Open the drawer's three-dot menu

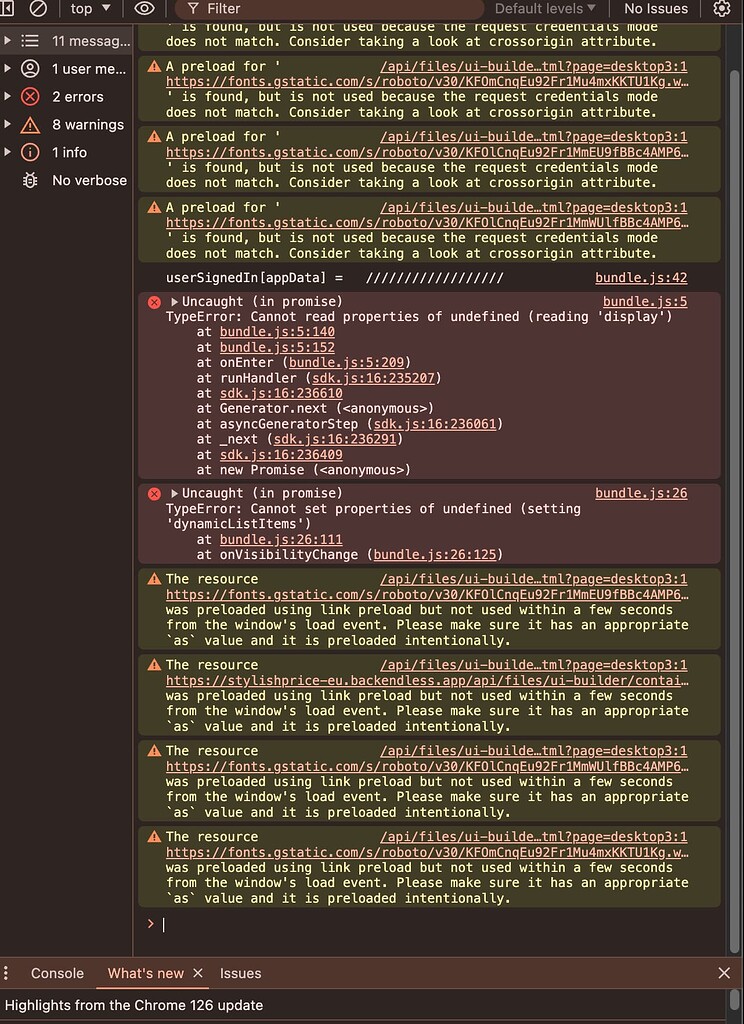[7, 973]
